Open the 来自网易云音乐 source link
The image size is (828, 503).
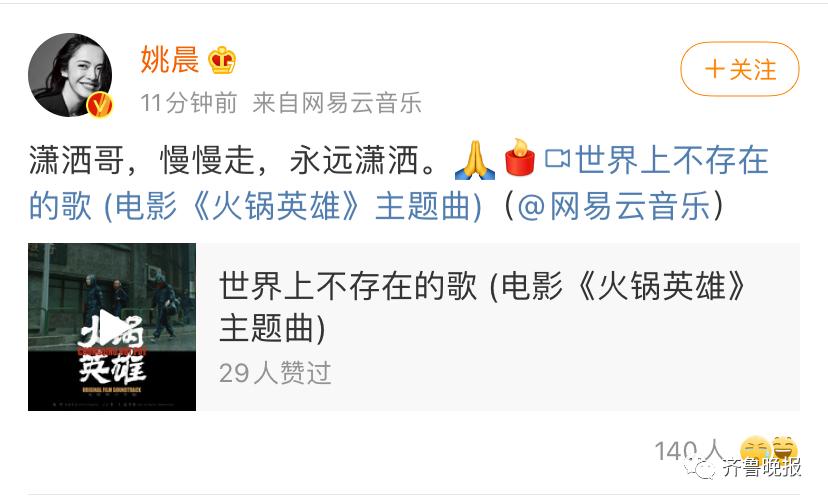[337, 103]
